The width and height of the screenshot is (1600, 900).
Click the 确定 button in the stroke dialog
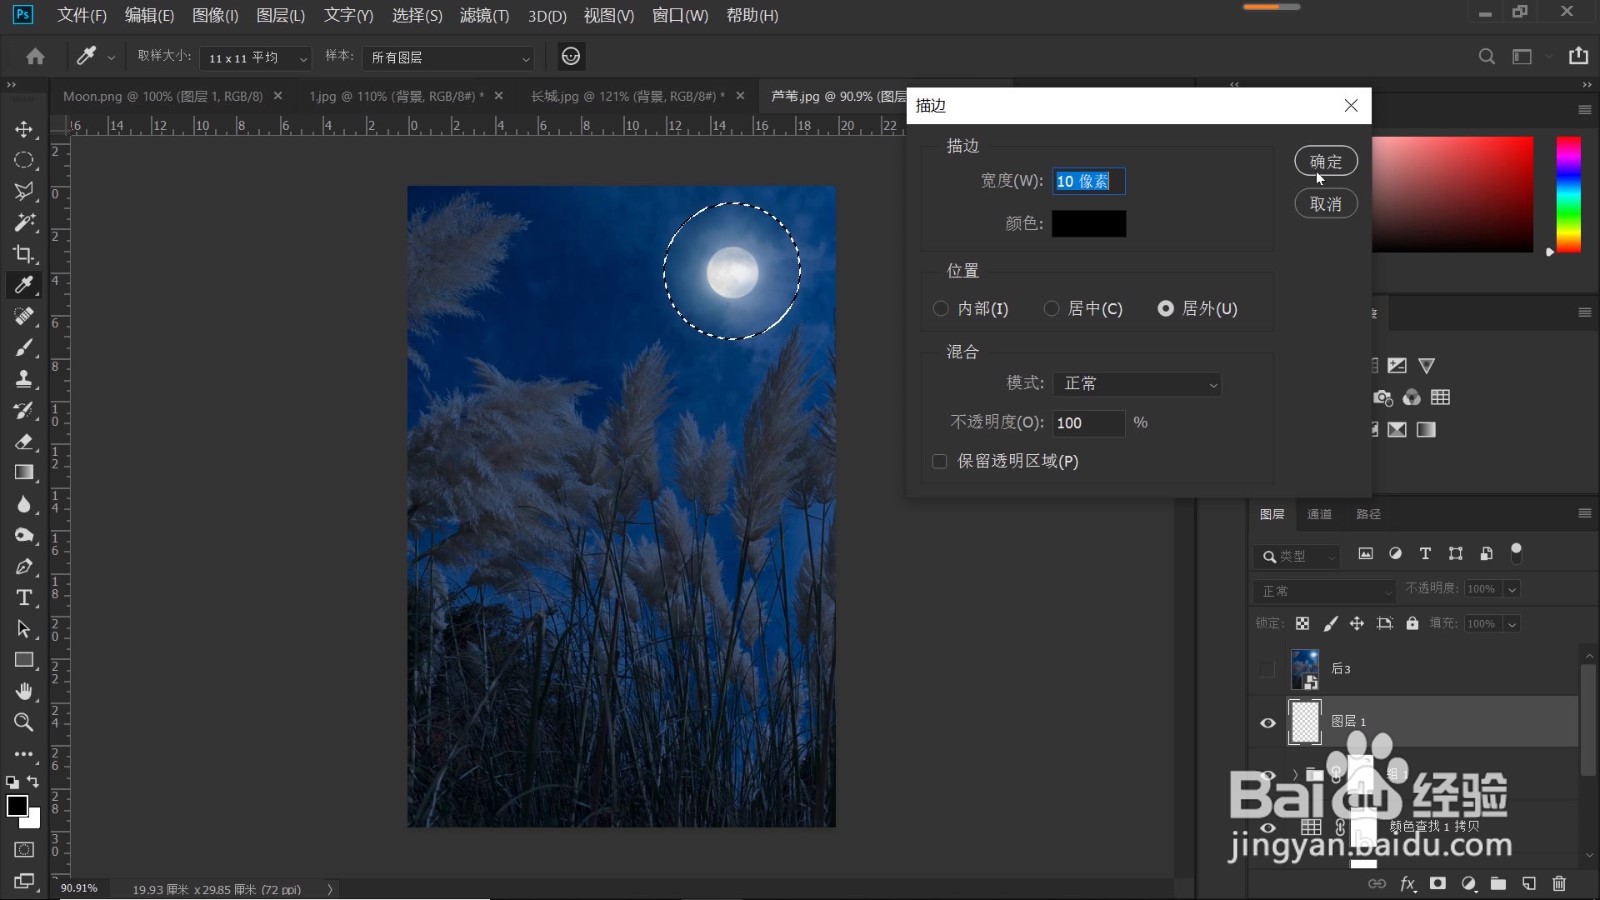point(1326,161)
